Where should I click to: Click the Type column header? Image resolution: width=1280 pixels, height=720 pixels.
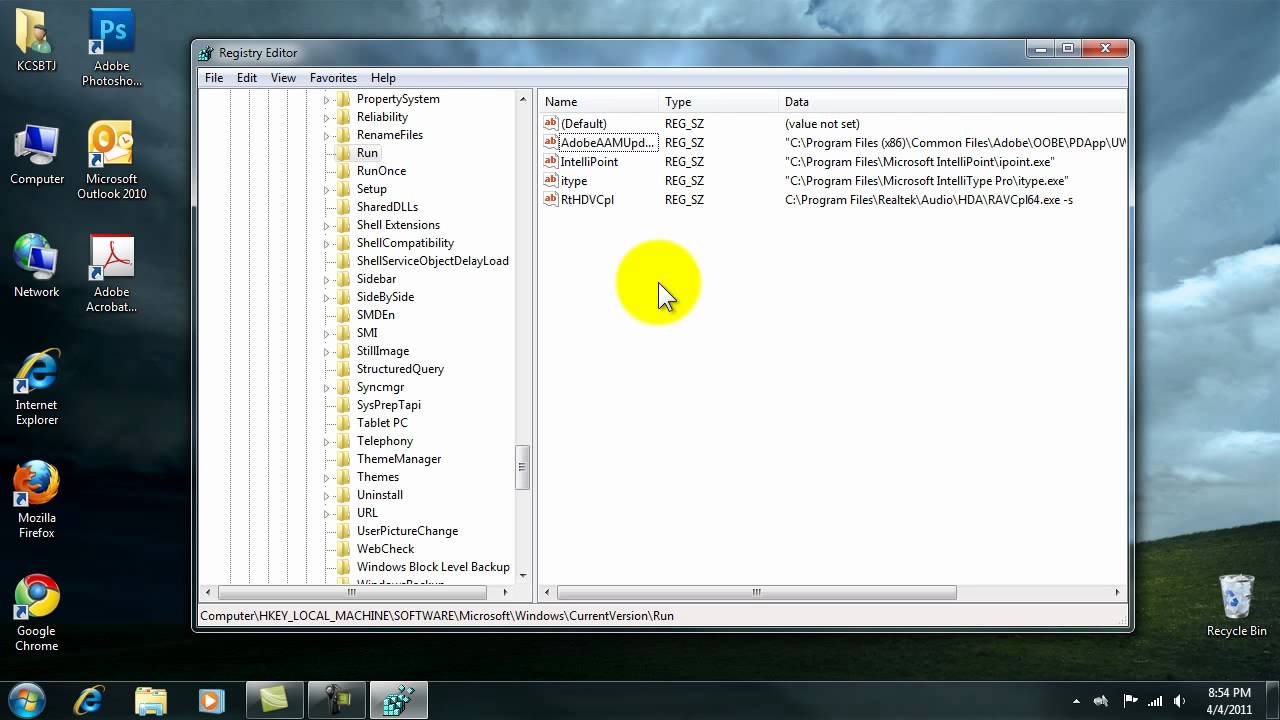point(719,102)
